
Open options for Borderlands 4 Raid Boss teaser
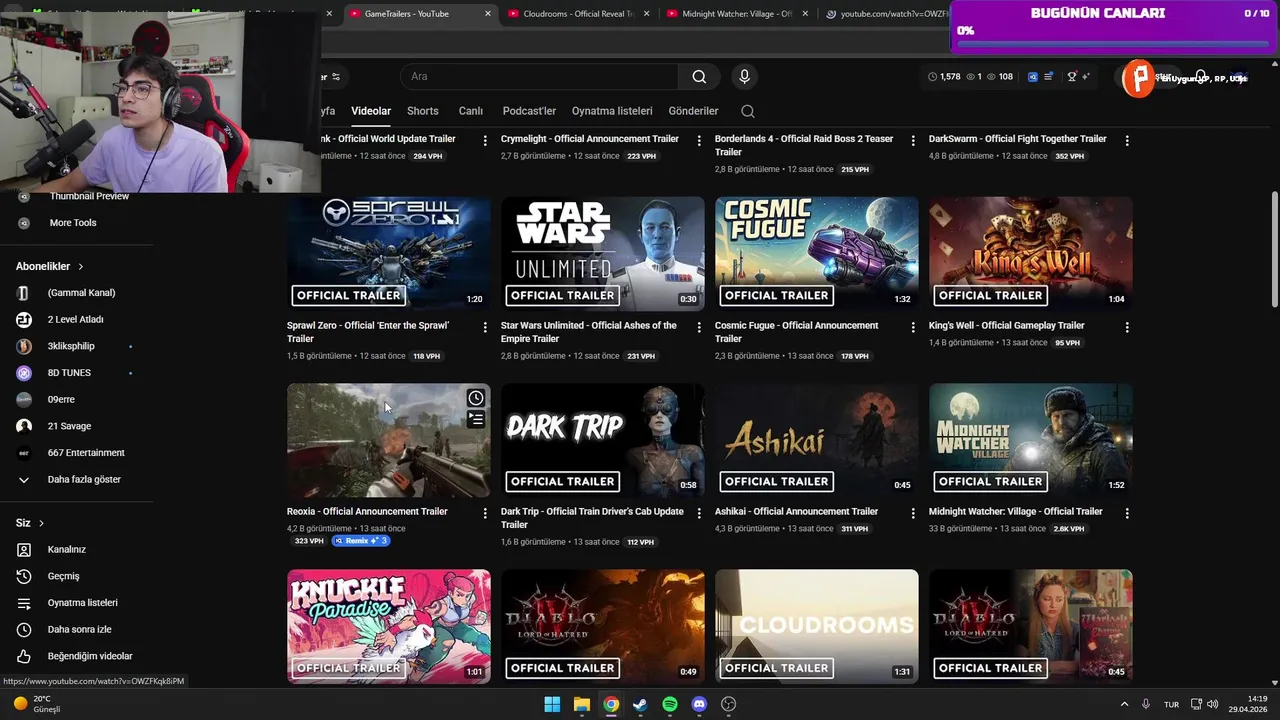click(913, 141)
